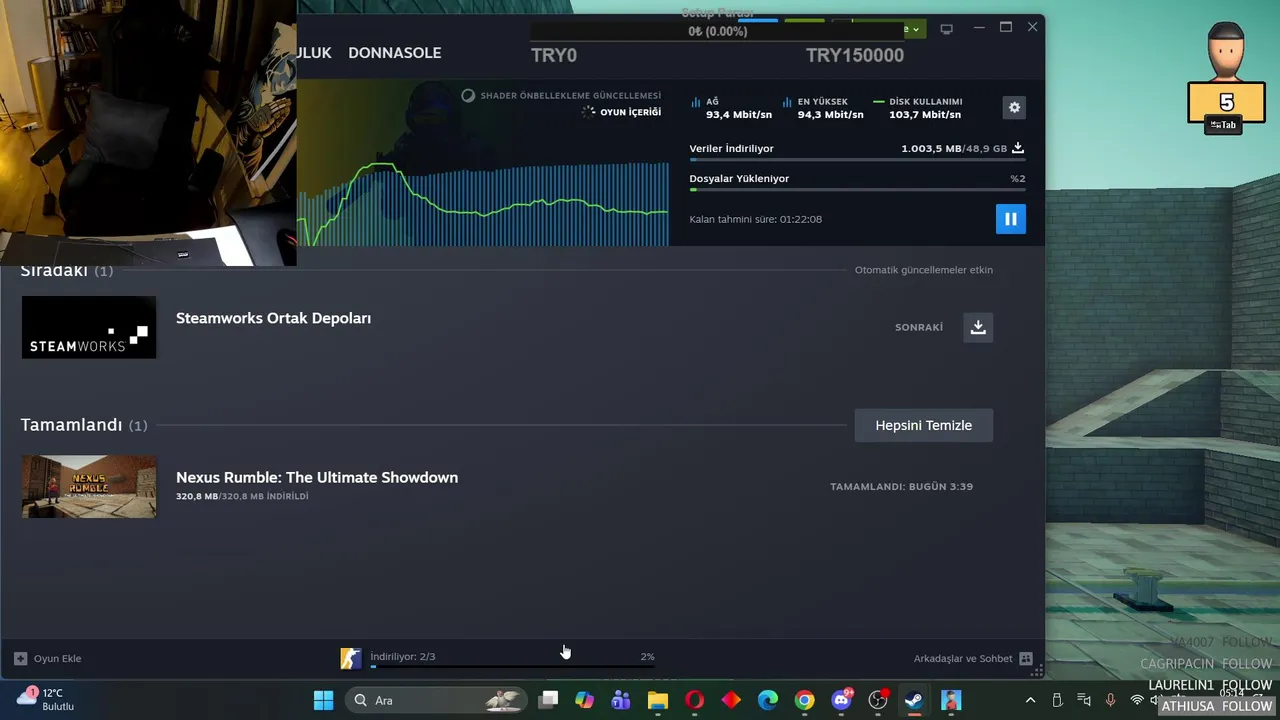Open red diamond app in taskbar

(x=731, y=700)
